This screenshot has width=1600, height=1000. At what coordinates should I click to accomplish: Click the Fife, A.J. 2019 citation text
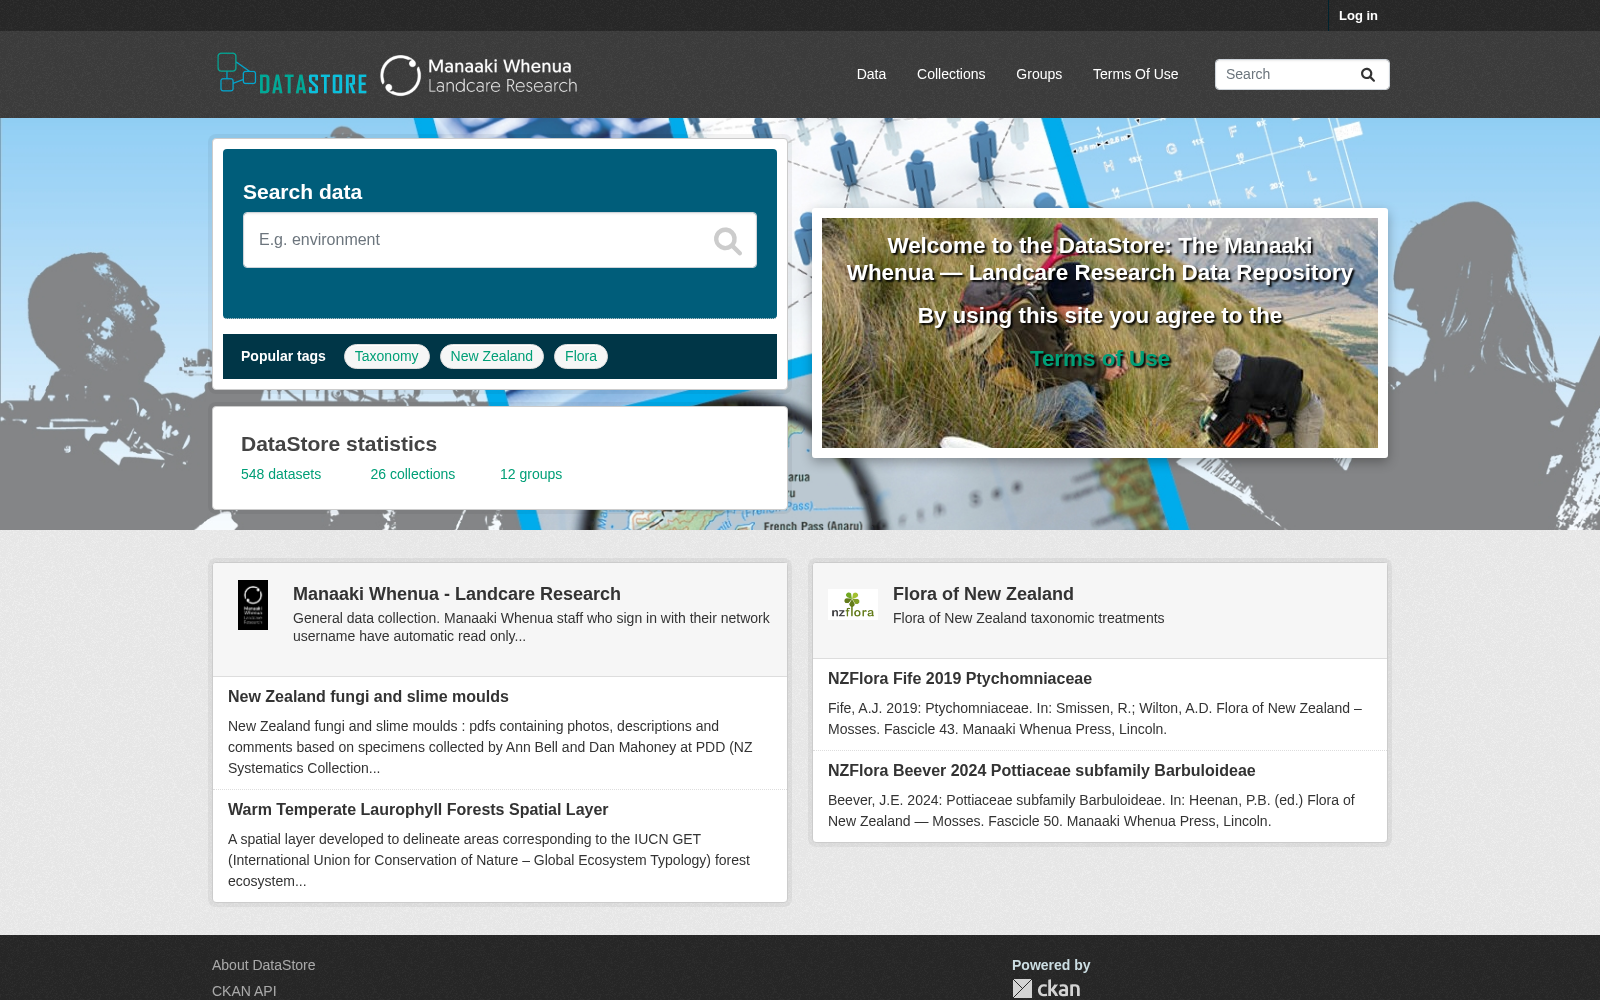(x=1095, y=719)
